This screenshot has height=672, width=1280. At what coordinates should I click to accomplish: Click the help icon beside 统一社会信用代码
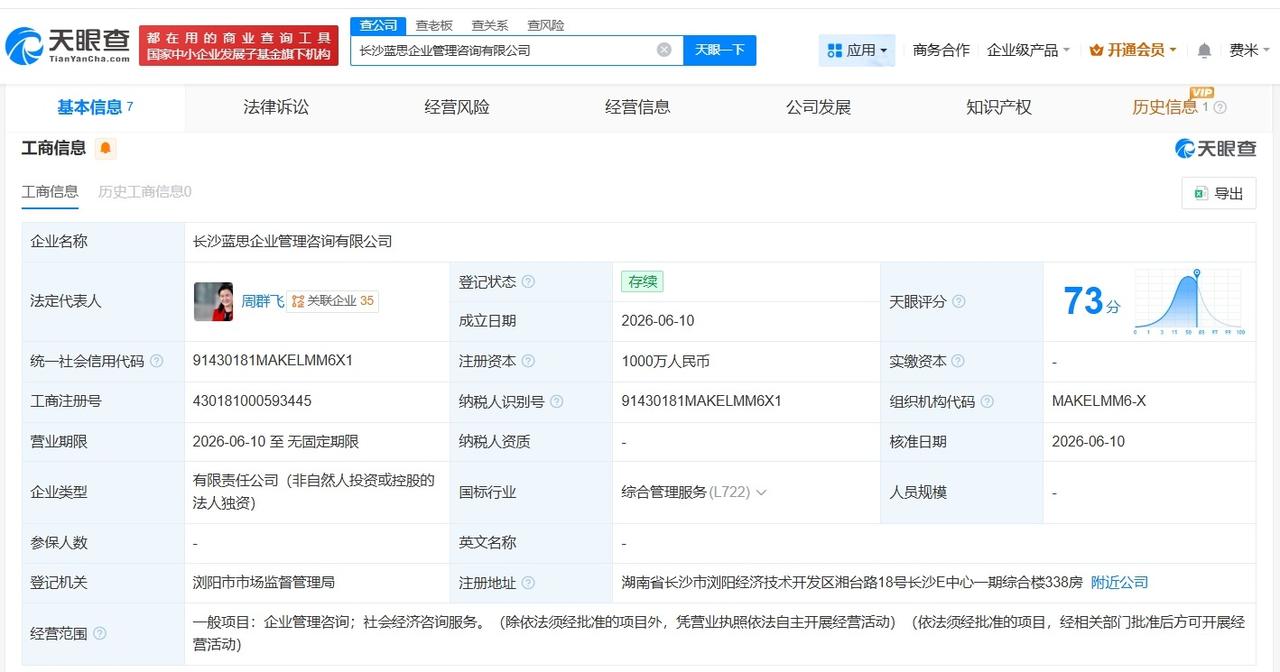tap(157, 361)
